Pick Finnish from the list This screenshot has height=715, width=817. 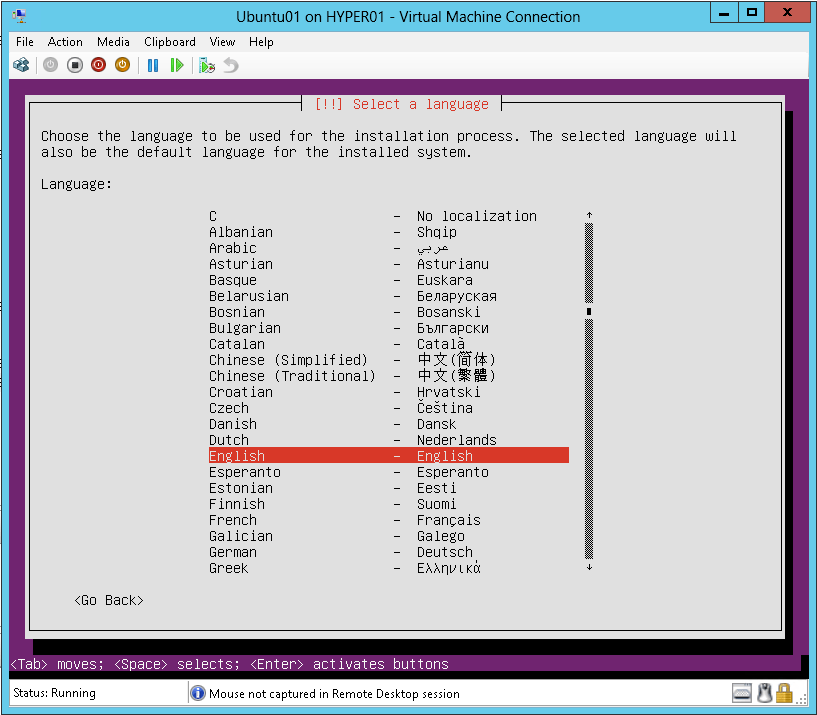(x=389, y=504)
